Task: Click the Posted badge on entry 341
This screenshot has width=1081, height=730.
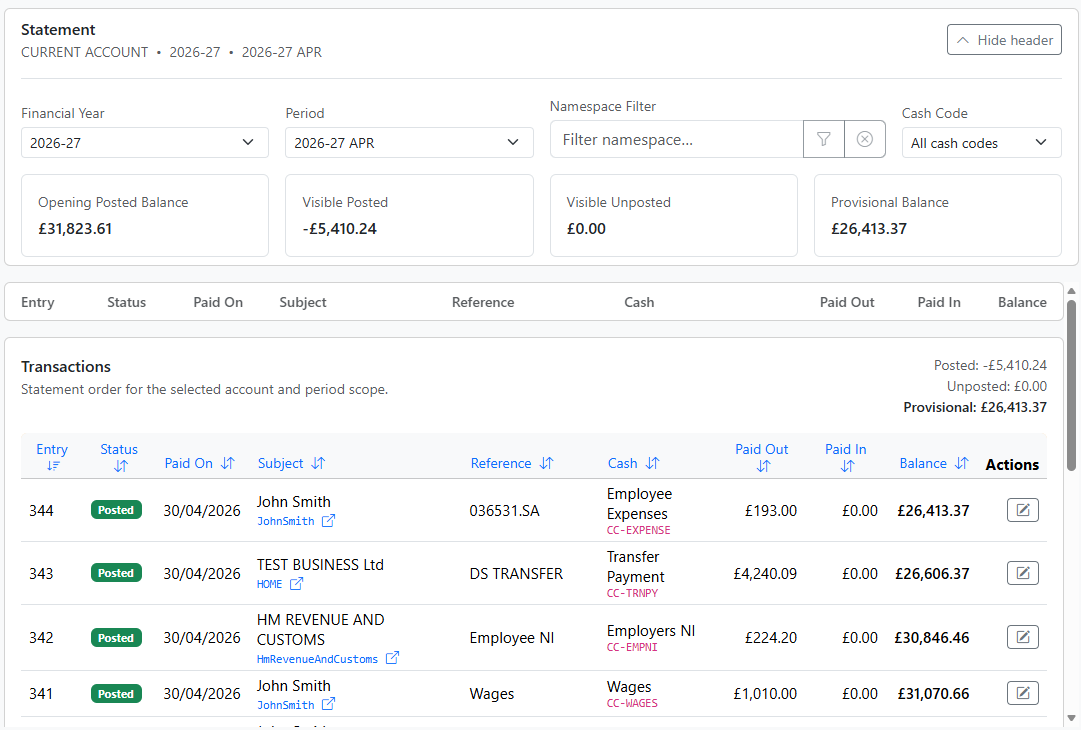Action: 116,693
